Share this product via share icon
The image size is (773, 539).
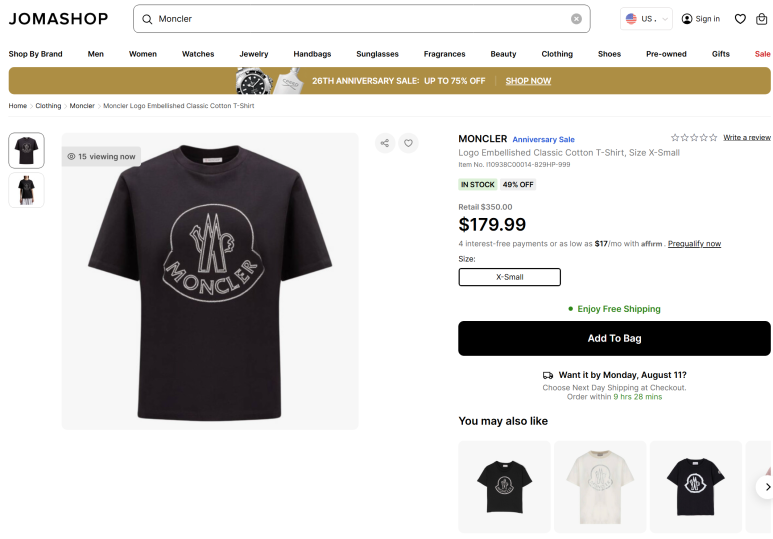pos(385,143)
